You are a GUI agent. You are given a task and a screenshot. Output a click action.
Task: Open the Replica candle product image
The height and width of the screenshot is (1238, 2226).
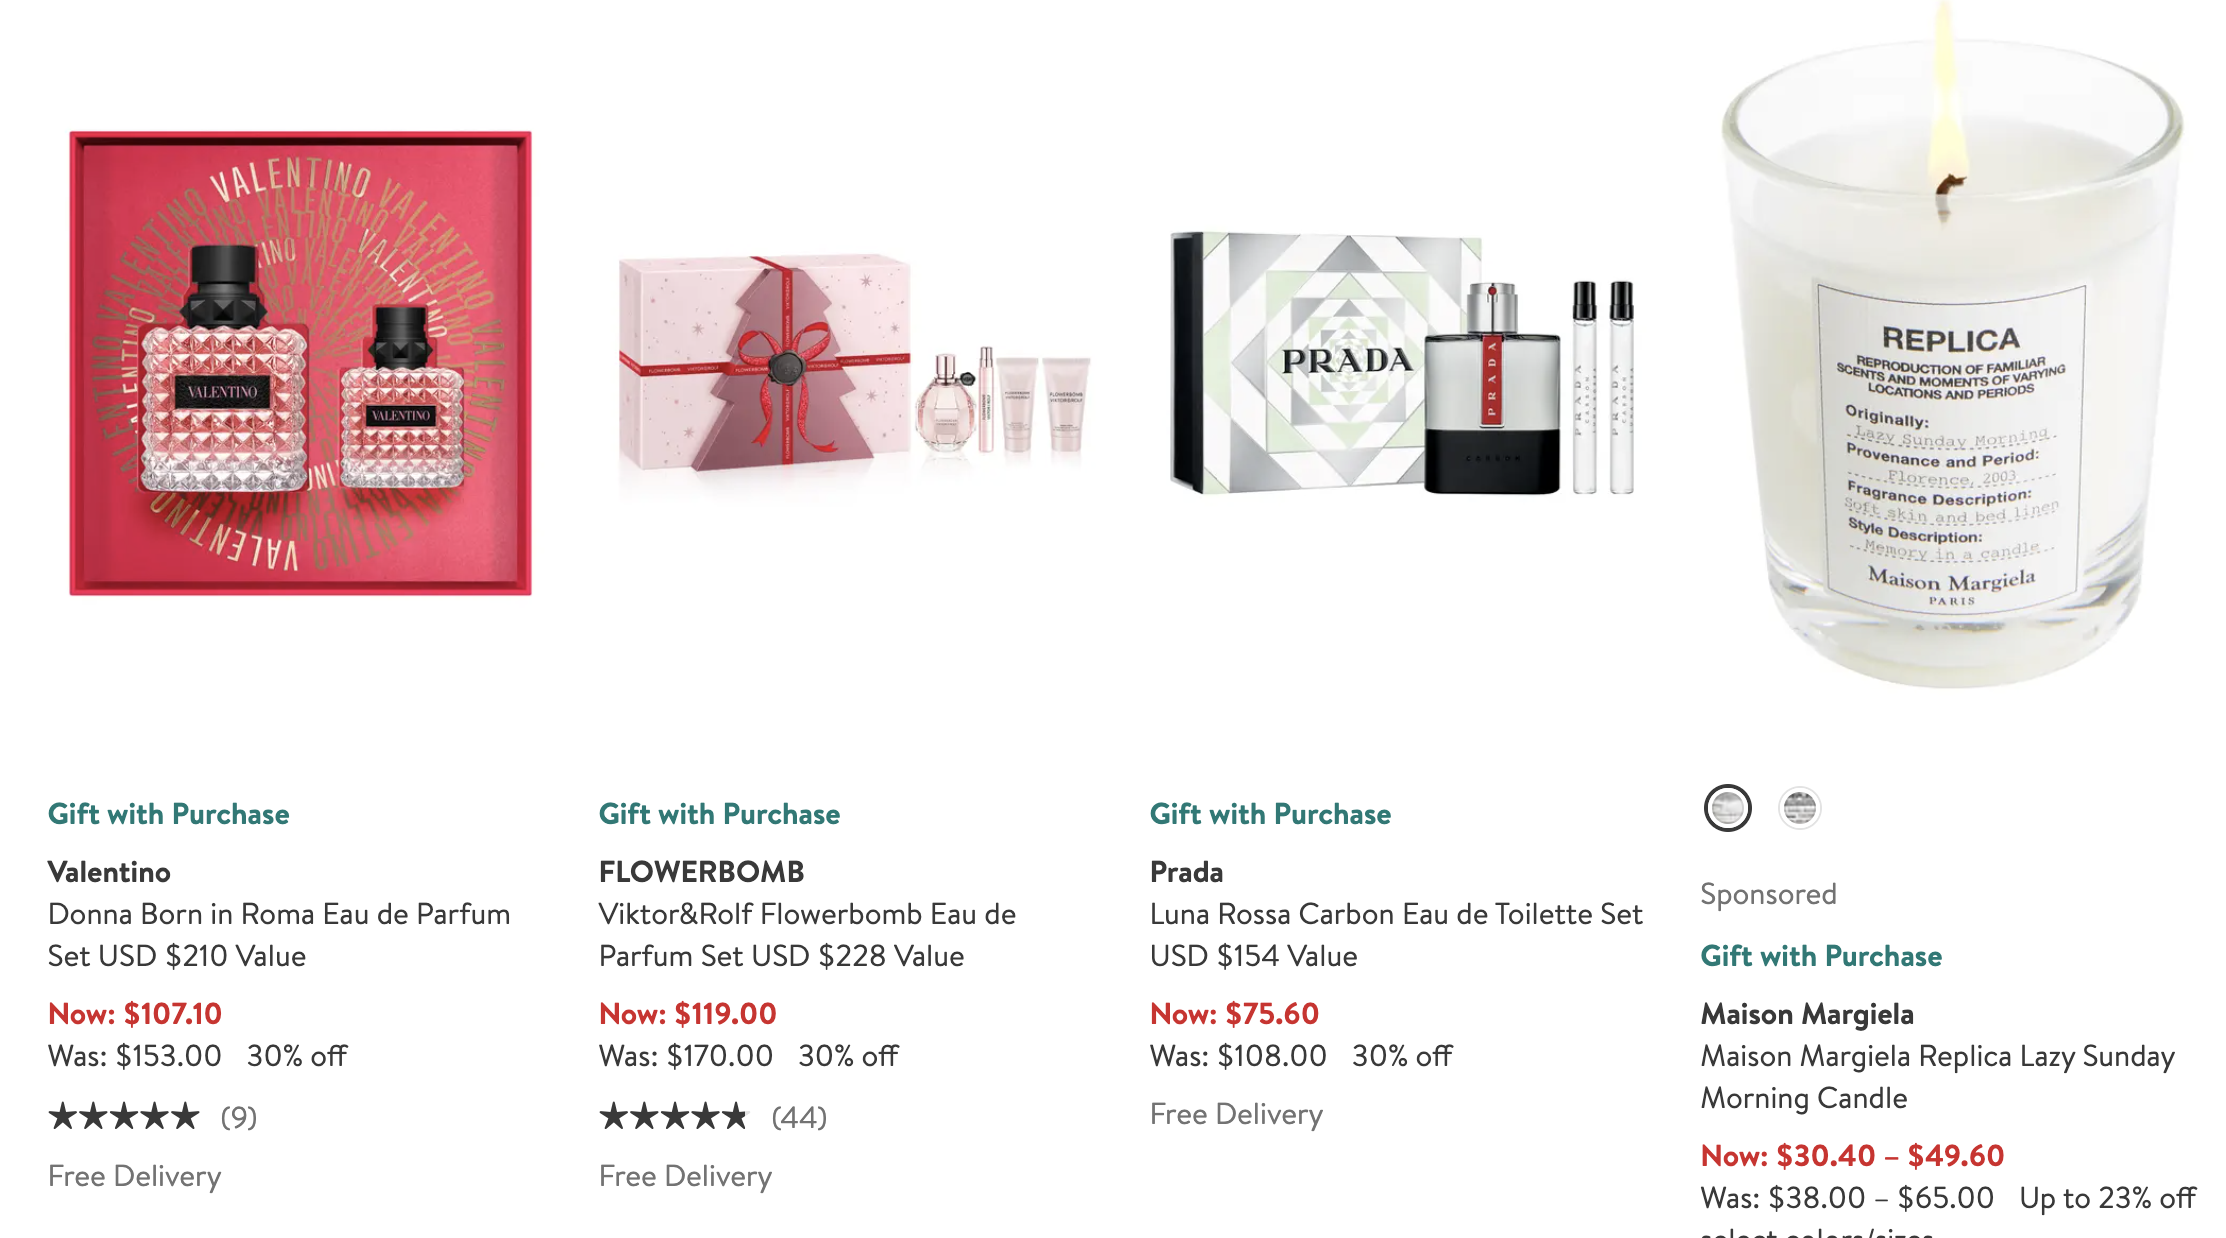(x=1951, y=345)
